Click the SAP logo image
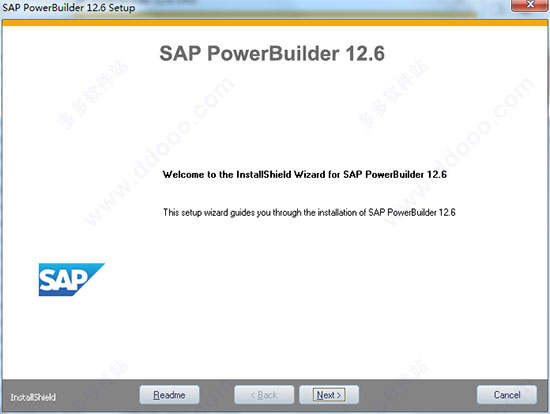The width and height of the screenshot is (550, 414). (71, 279)
